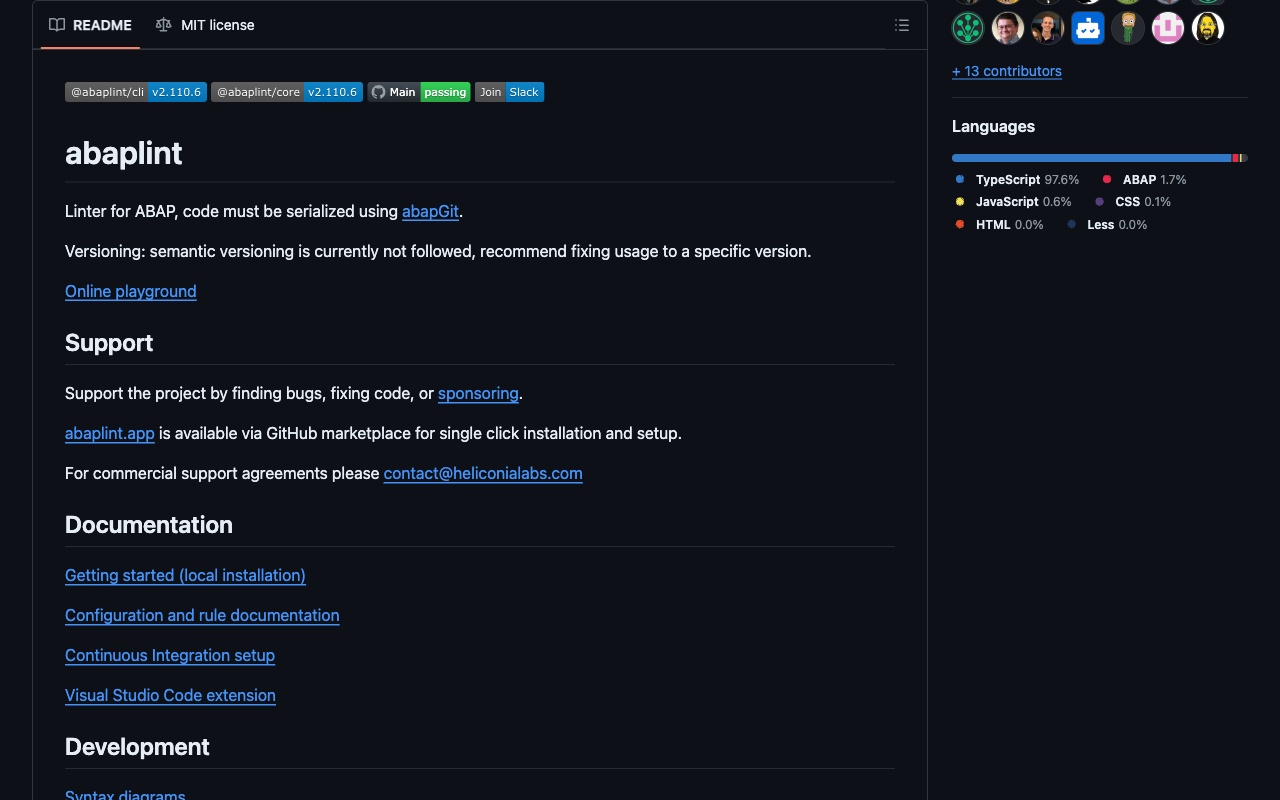1280x800 pixels.
Task: Open the pink pixel identicon avatar
Action: tap(1168, 28)
